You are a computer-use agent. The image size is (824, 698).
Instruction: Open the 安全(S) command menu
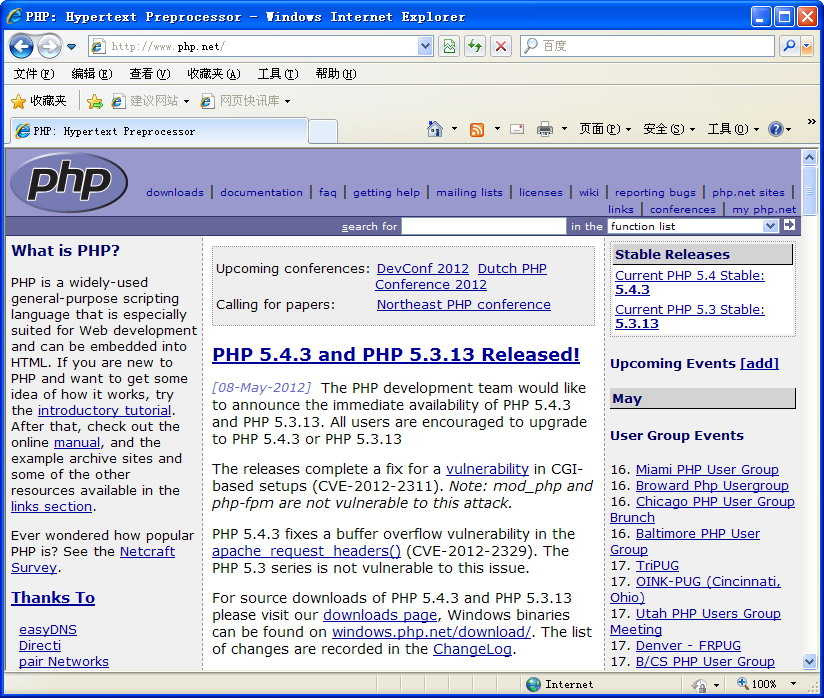[669, 129]
